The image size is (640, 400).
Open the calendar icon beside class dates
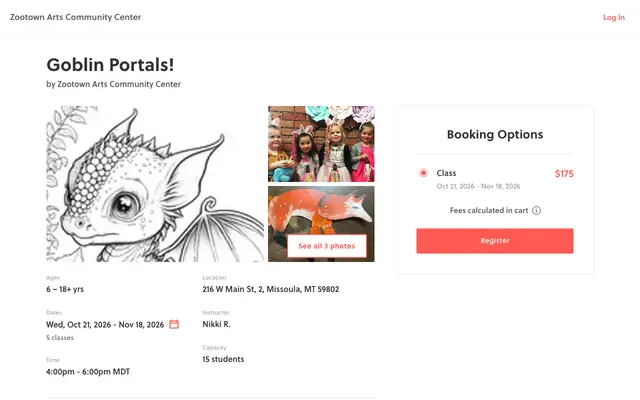pos(174,324)
